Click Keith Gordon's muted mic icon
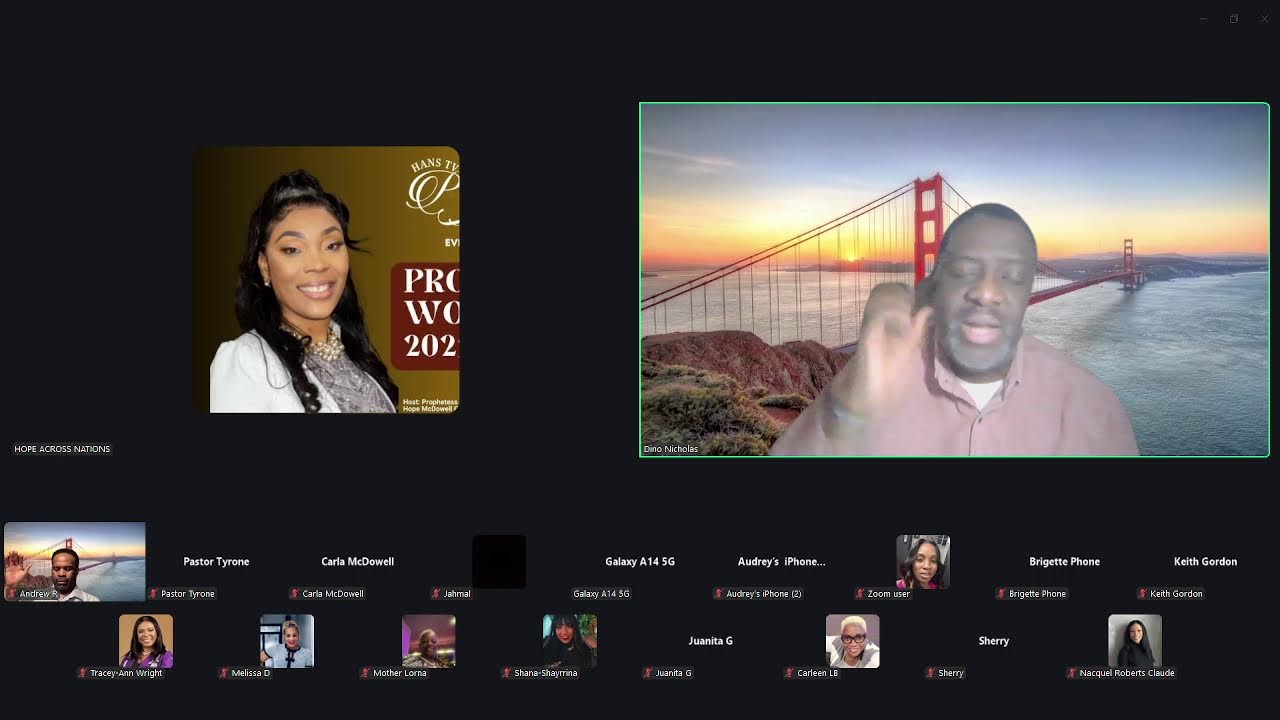This screenshot has width=1280, height=720. pyautogui.click(x=1142, y=594)
